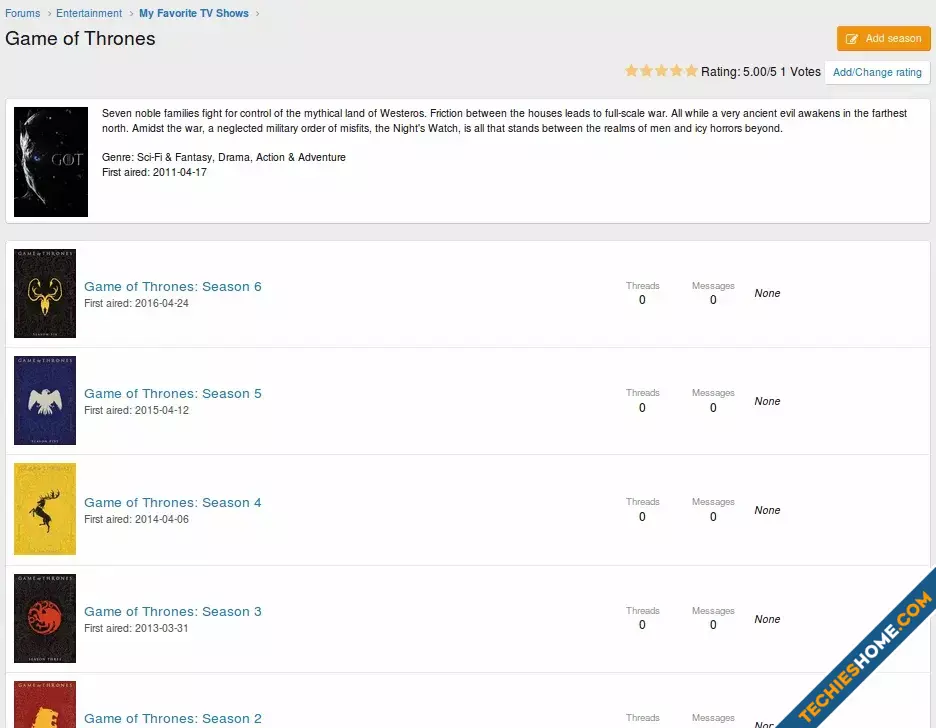Viewport: 936px width, 728px height.
Task: Click the Season 2 red poster thumbnail
Action: click(x=45, y=705)
